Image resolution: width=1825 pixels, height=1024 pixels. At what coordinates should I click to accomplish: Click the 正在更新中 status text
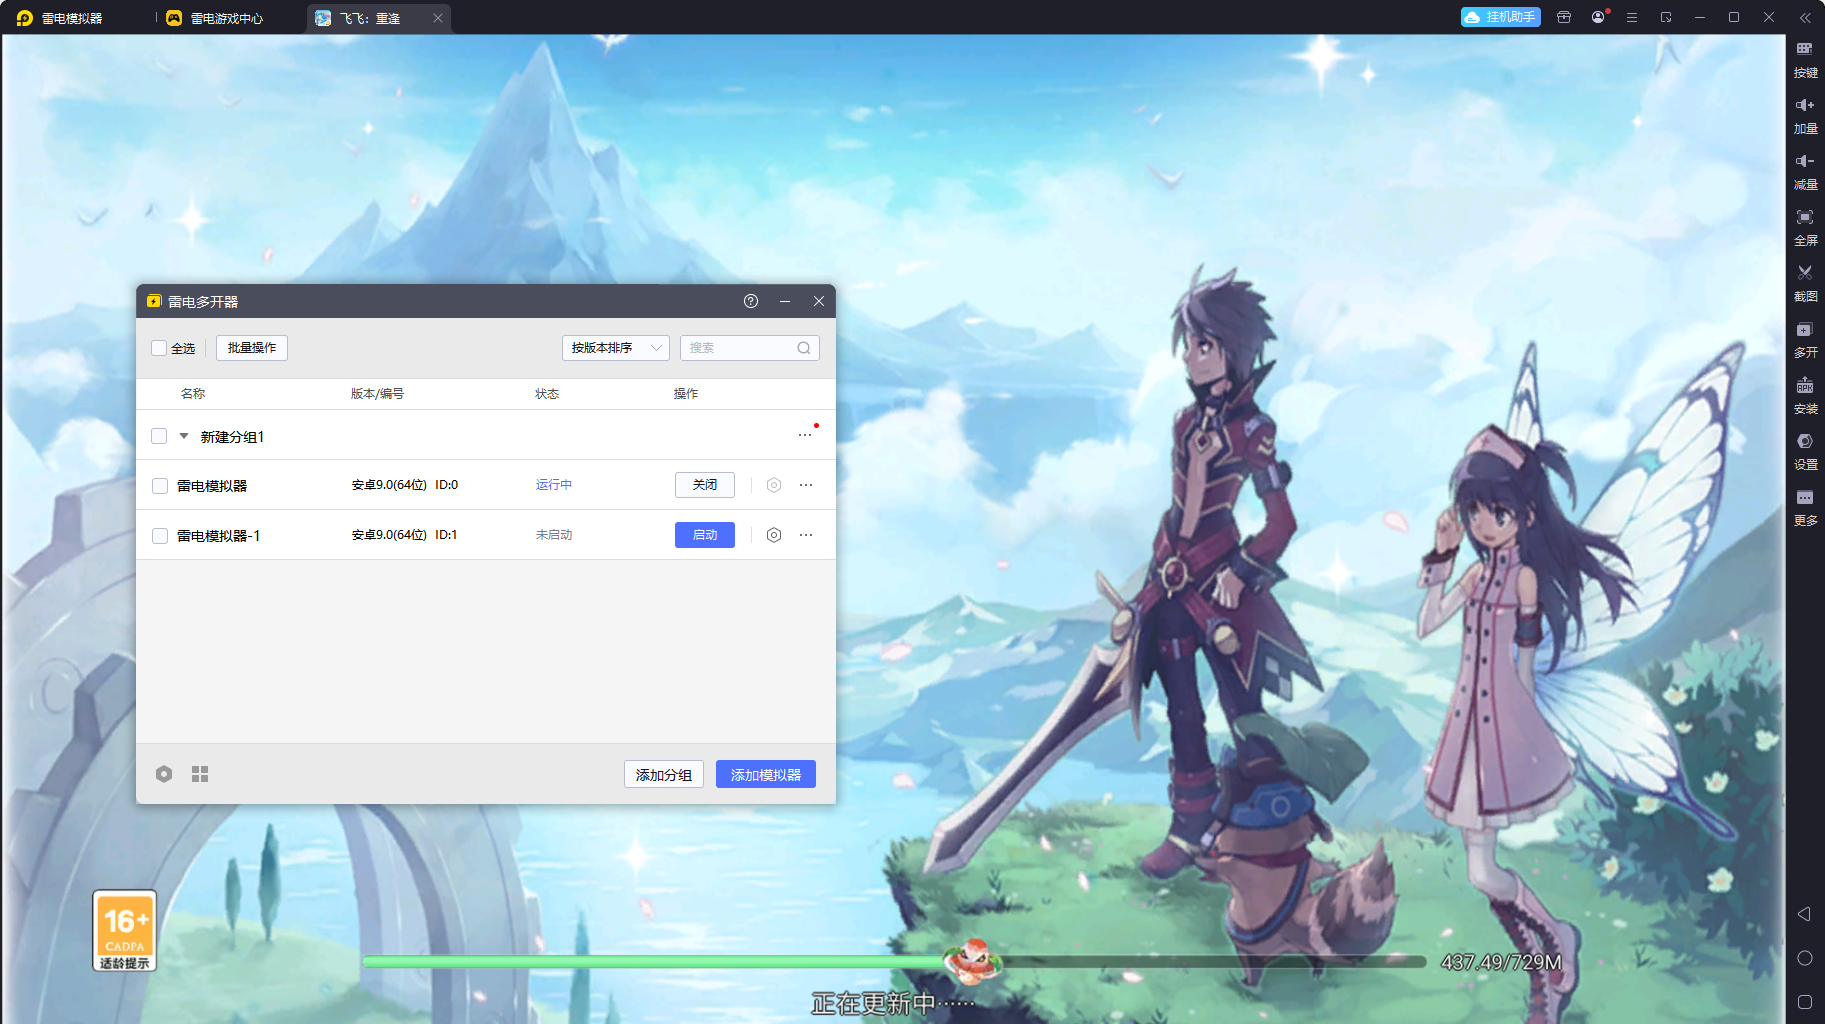pos(893,1003)
